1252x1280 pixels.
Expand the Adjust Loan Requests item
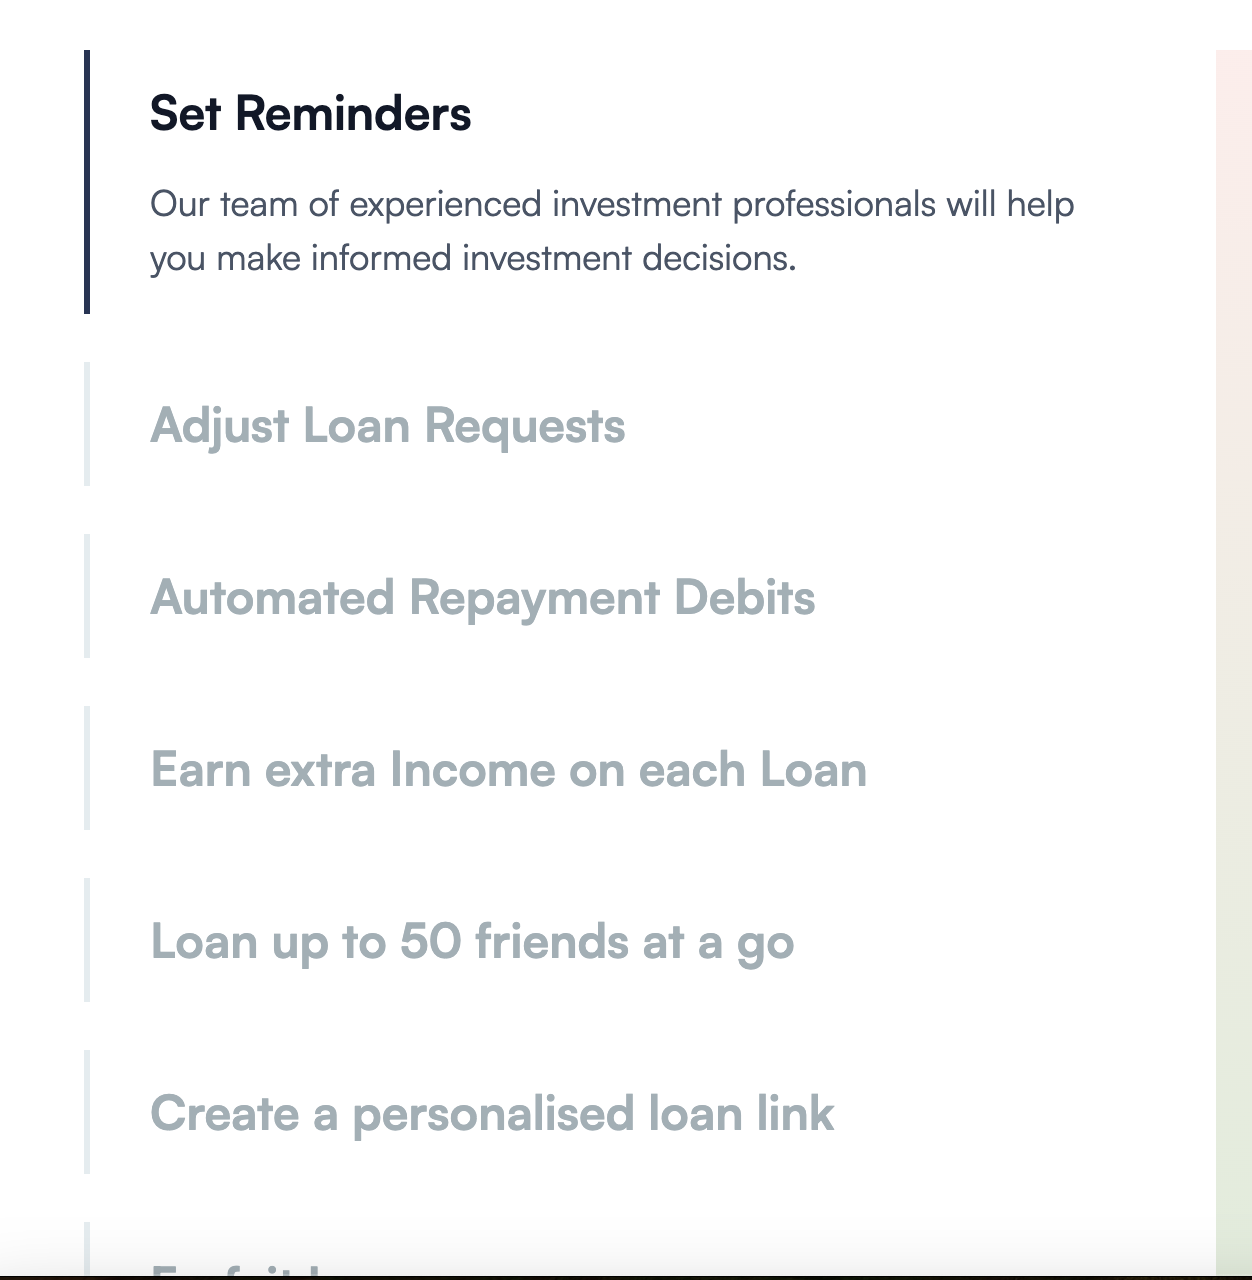click(387, 426)
